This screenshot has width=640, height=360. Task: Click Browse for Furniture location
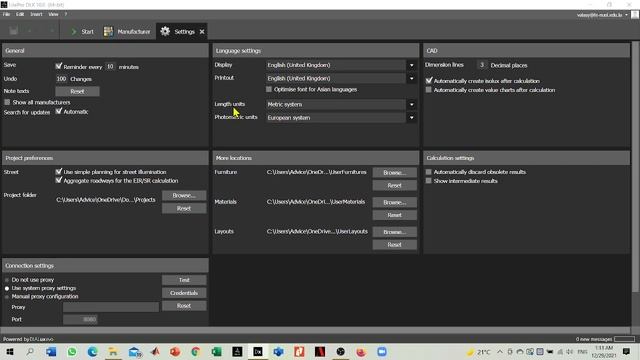394,173
